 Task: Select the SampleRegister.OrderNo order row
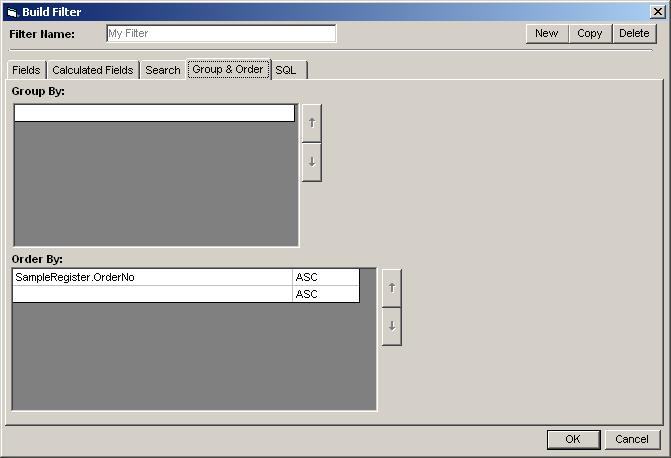click(x=152, y=277)
